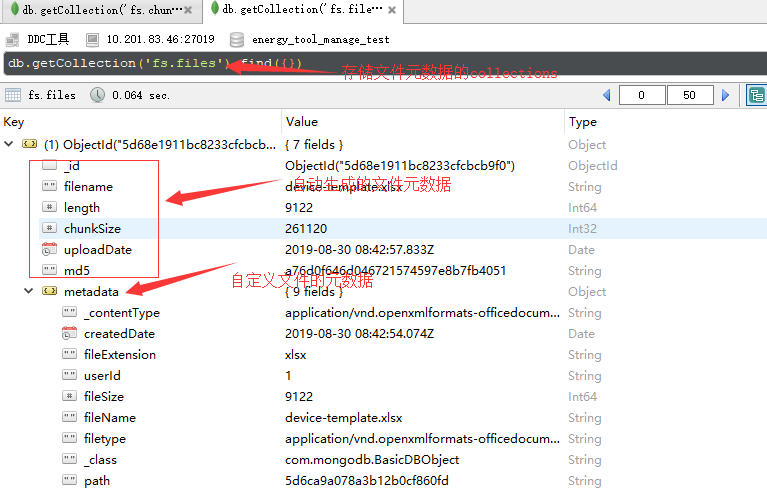The height and width of the screenshot is (493, 767).
Task: Close the fs.files tab
Action: point(392,10)
